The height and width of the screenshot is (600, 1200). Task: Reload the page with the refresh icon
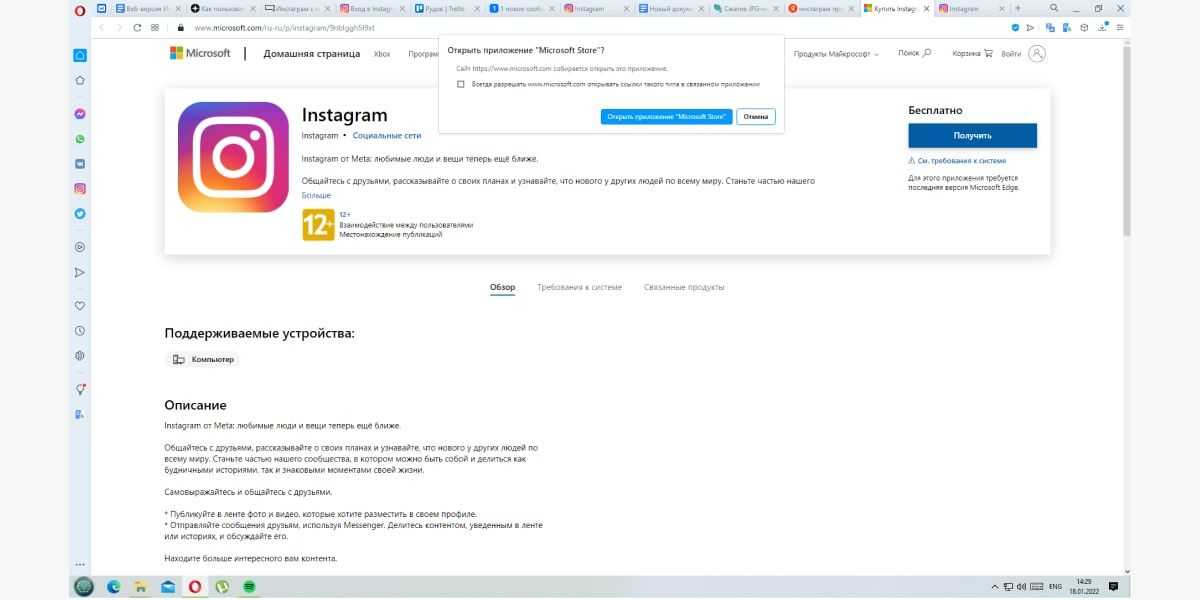pos(137,28)
